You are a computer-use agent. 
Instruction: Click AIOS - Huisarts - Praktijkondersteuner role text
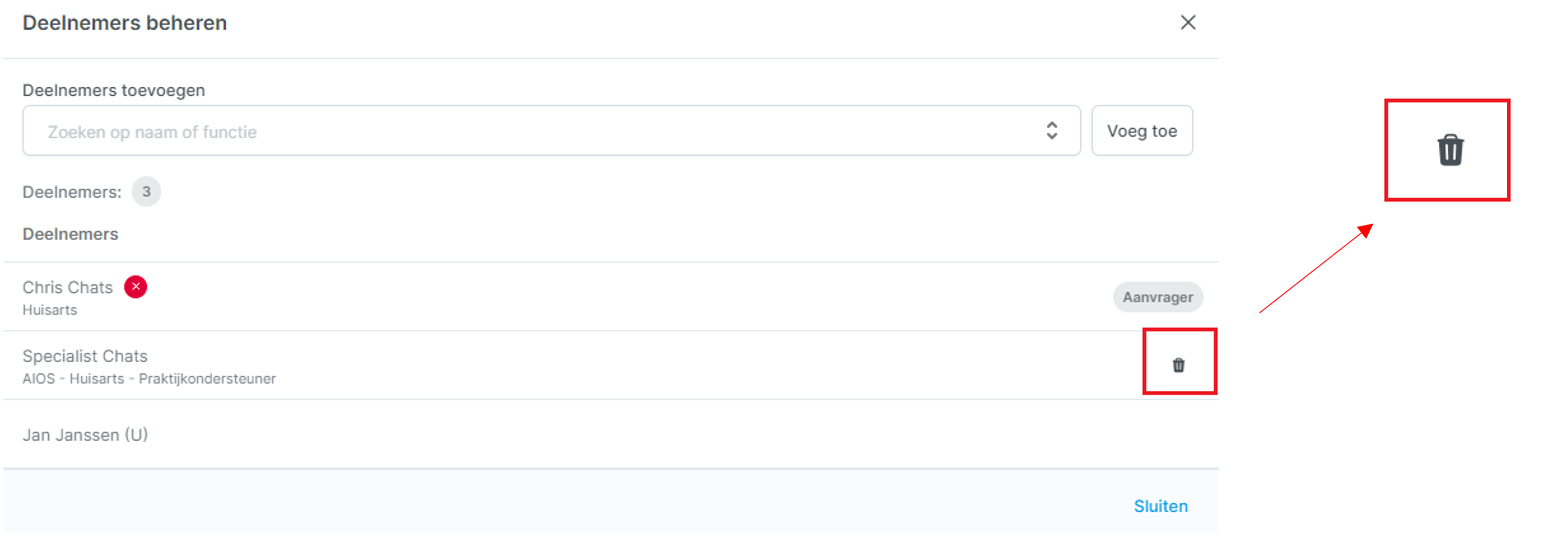click(x=149, y=379)
